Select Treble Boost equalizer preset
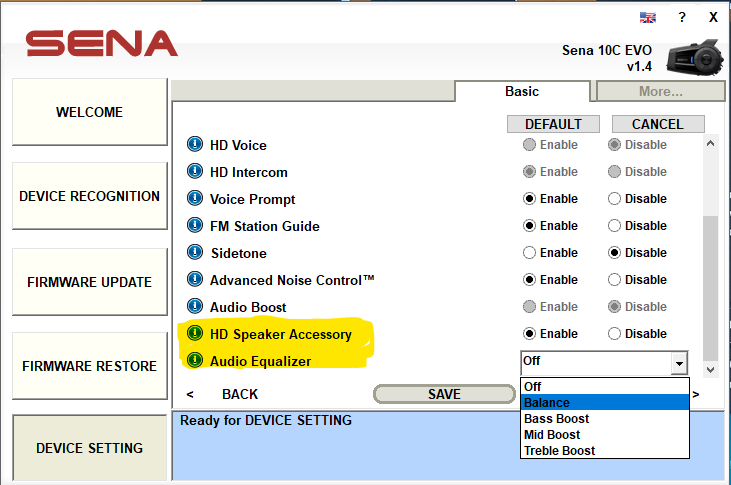The height and width of the screenshot is (485, 731). coord(559,451)
